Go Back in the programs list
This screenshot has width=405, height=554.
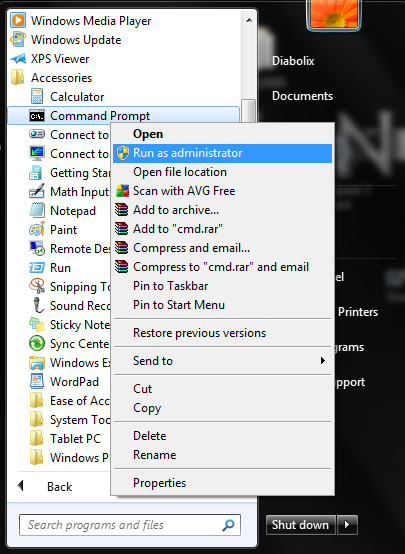pos(59,487)
